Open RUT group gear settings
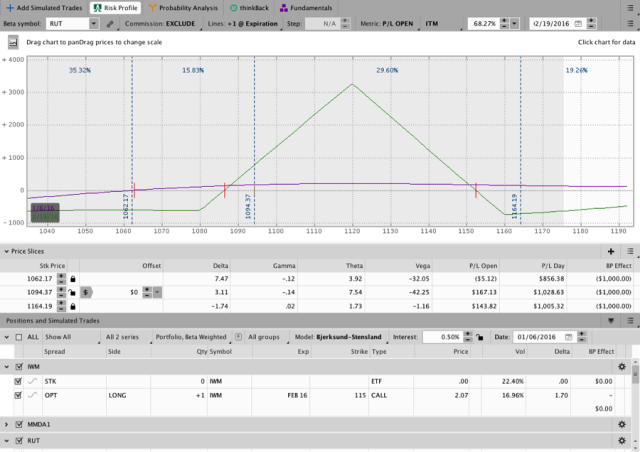 click(x=622, y=441)
